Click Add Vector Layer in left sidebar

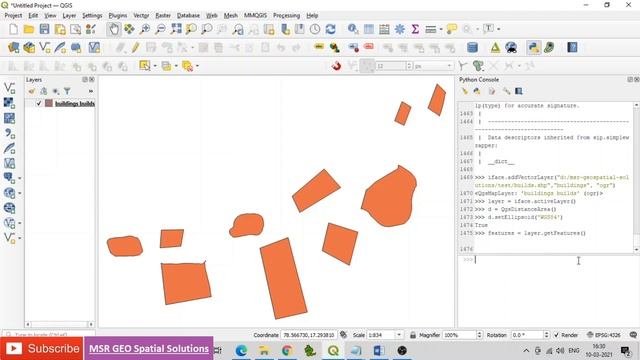point(9,88)
